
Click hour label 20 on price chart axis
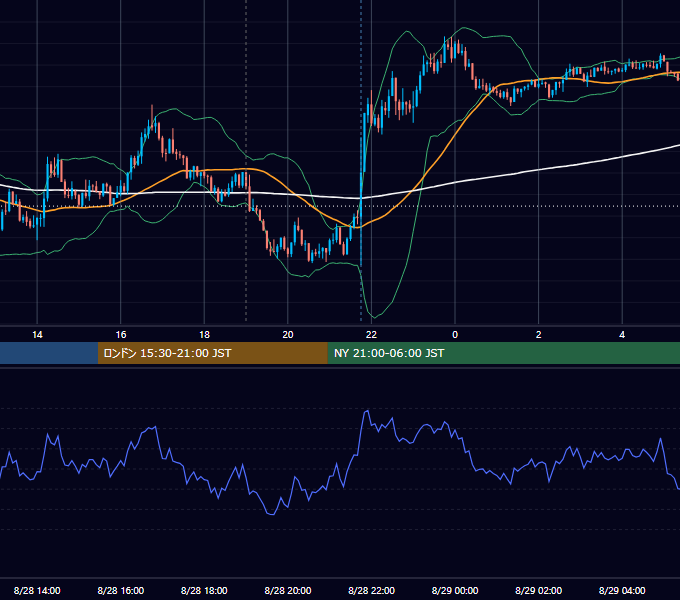pos(288,334)
